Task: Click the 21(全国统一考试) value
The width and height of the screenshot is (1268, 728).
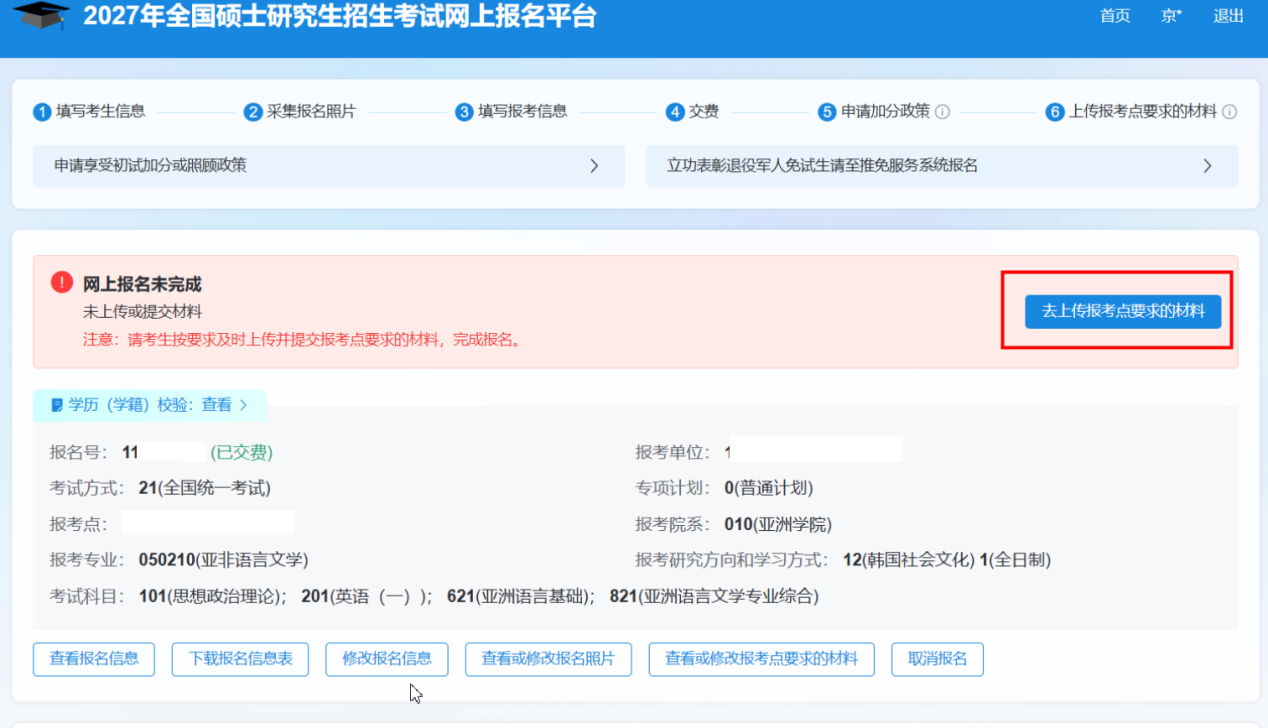Action: pyautogui.click(x=205, y=488)
